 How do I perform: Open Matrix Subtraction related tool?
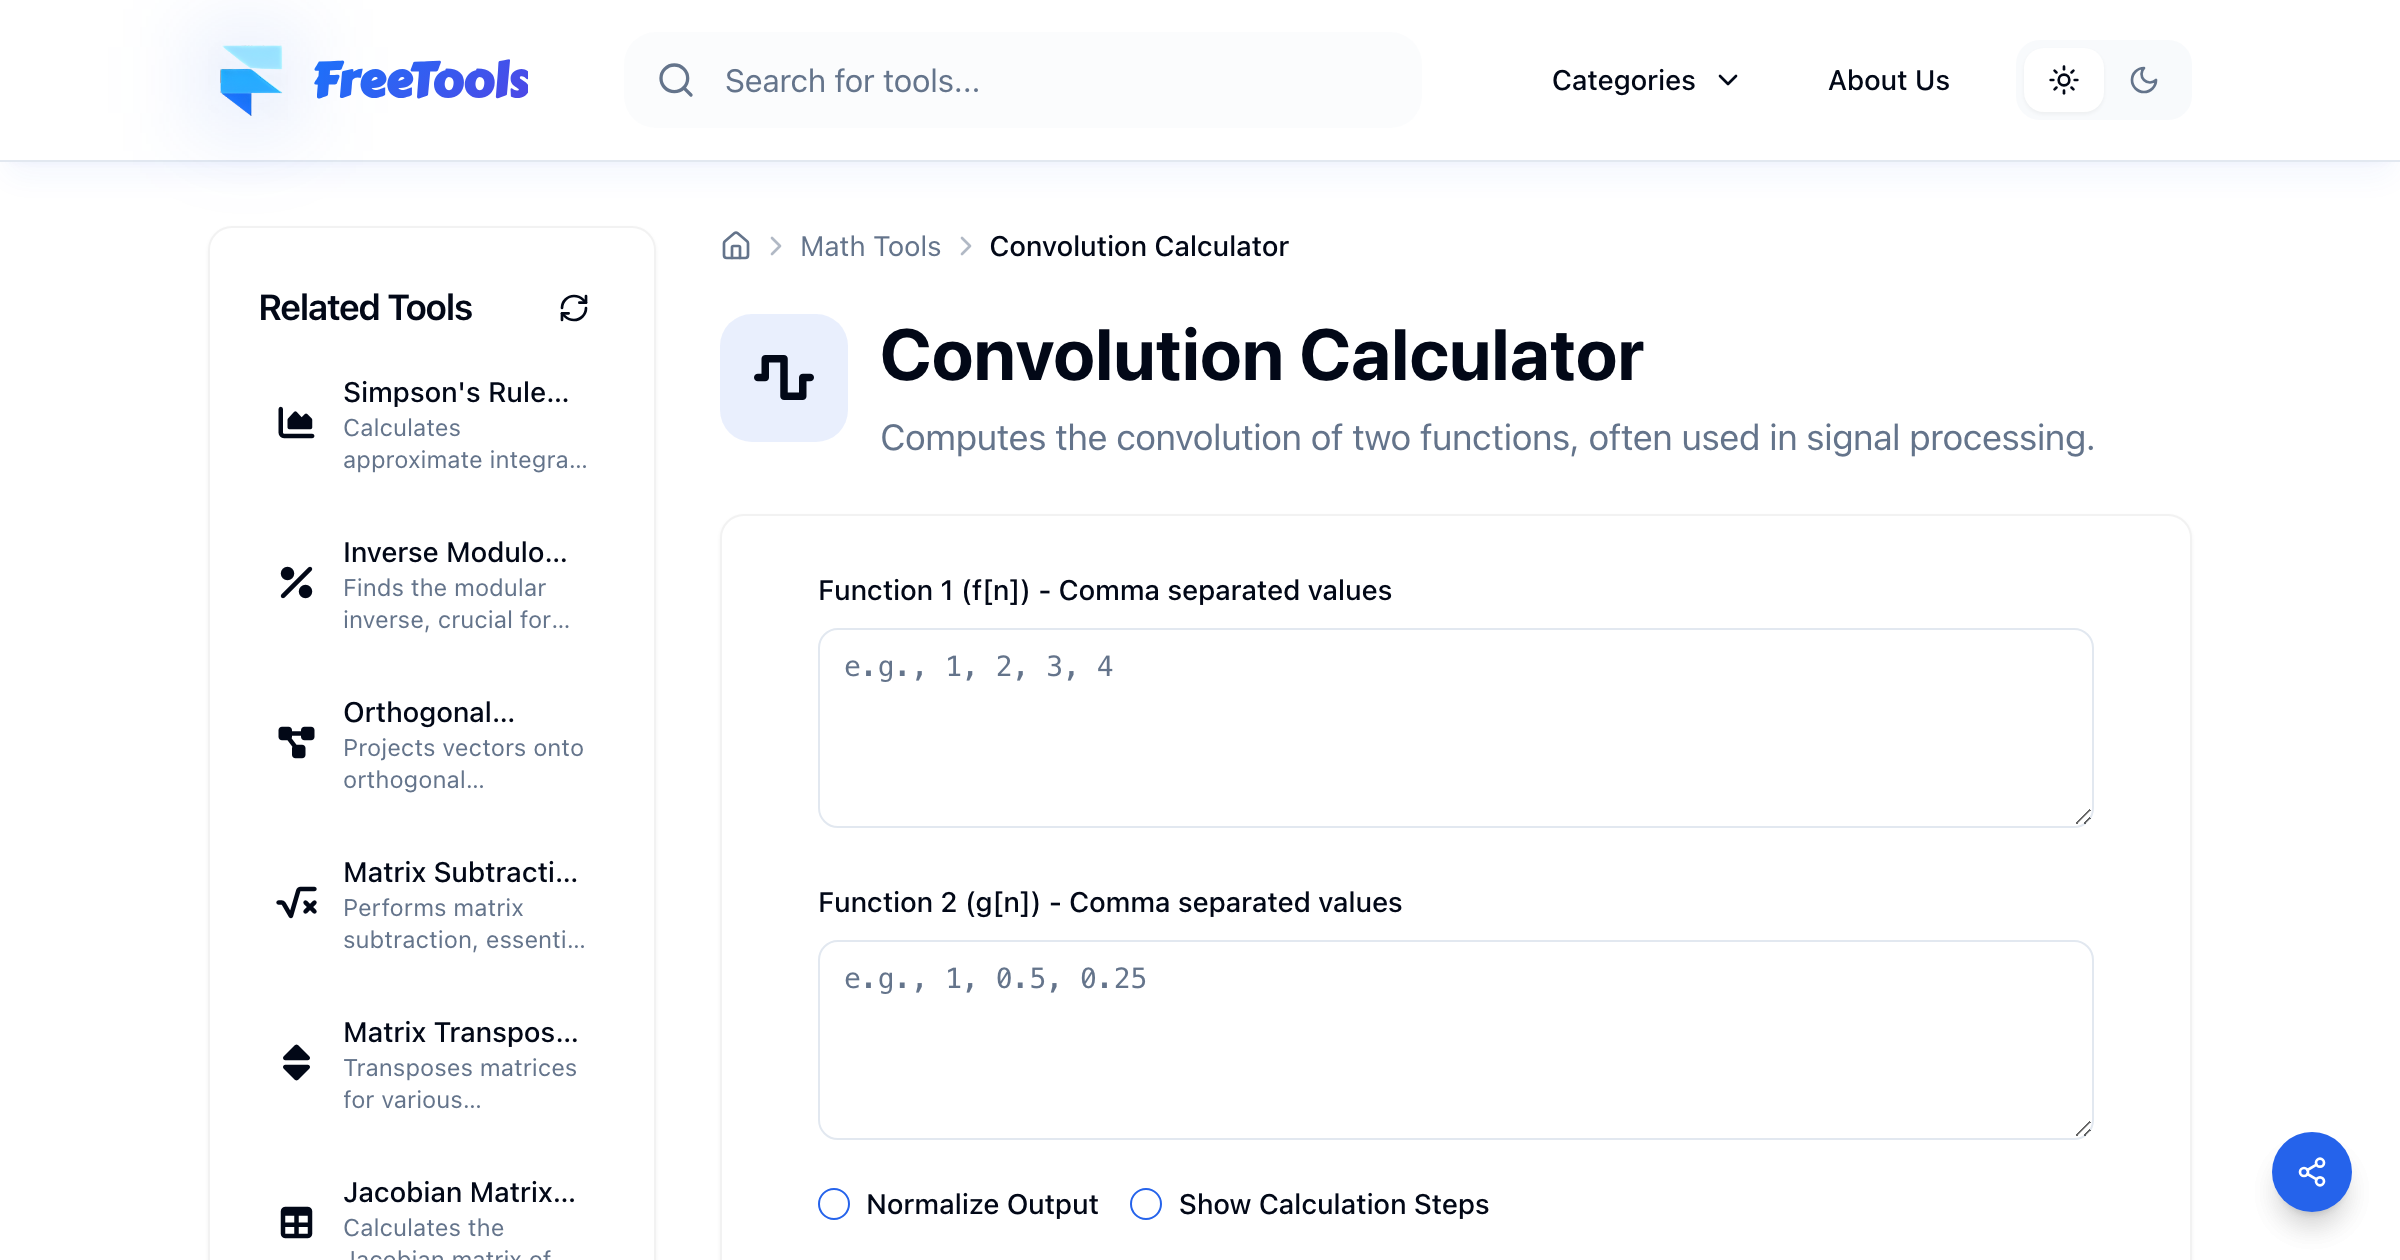(x=432, y=904)
